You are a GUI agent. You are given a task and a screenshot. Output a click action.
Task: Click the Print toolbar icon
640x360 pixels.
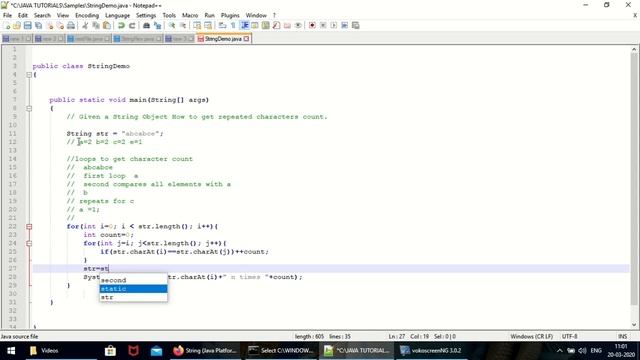pyautogui.click(x=71, y=25)
